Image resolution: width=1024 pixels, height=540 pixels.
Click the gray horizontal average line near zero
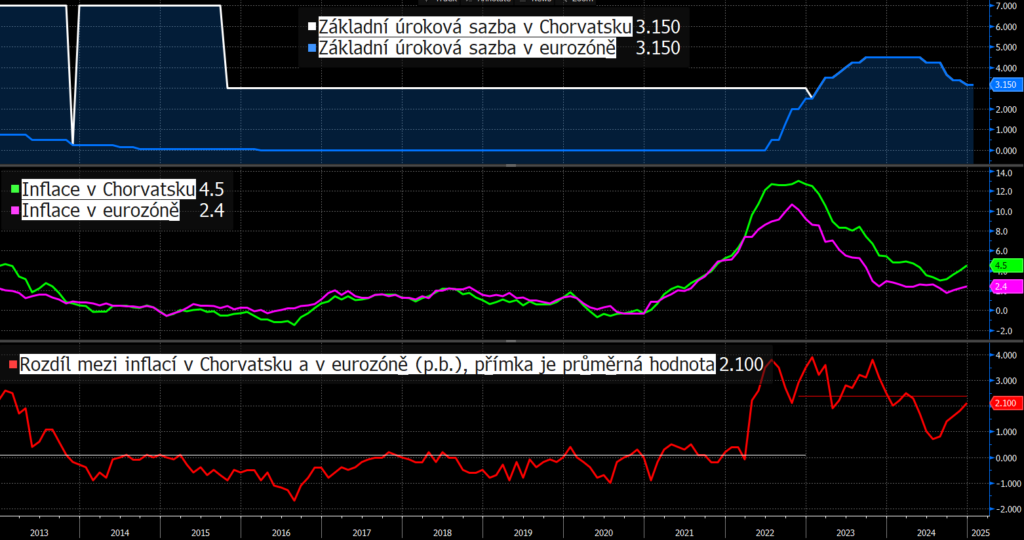click(403, 455)
